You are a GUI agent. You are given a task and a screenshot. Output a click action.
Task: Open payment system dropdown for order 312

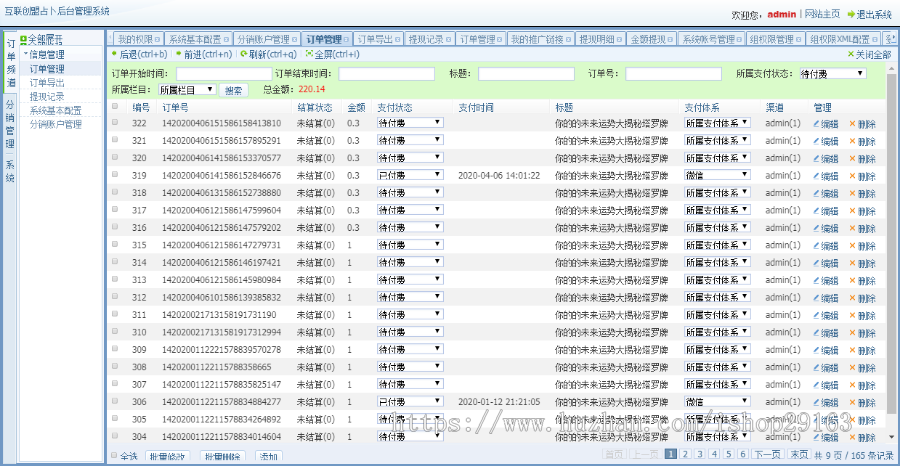(717, 297)
